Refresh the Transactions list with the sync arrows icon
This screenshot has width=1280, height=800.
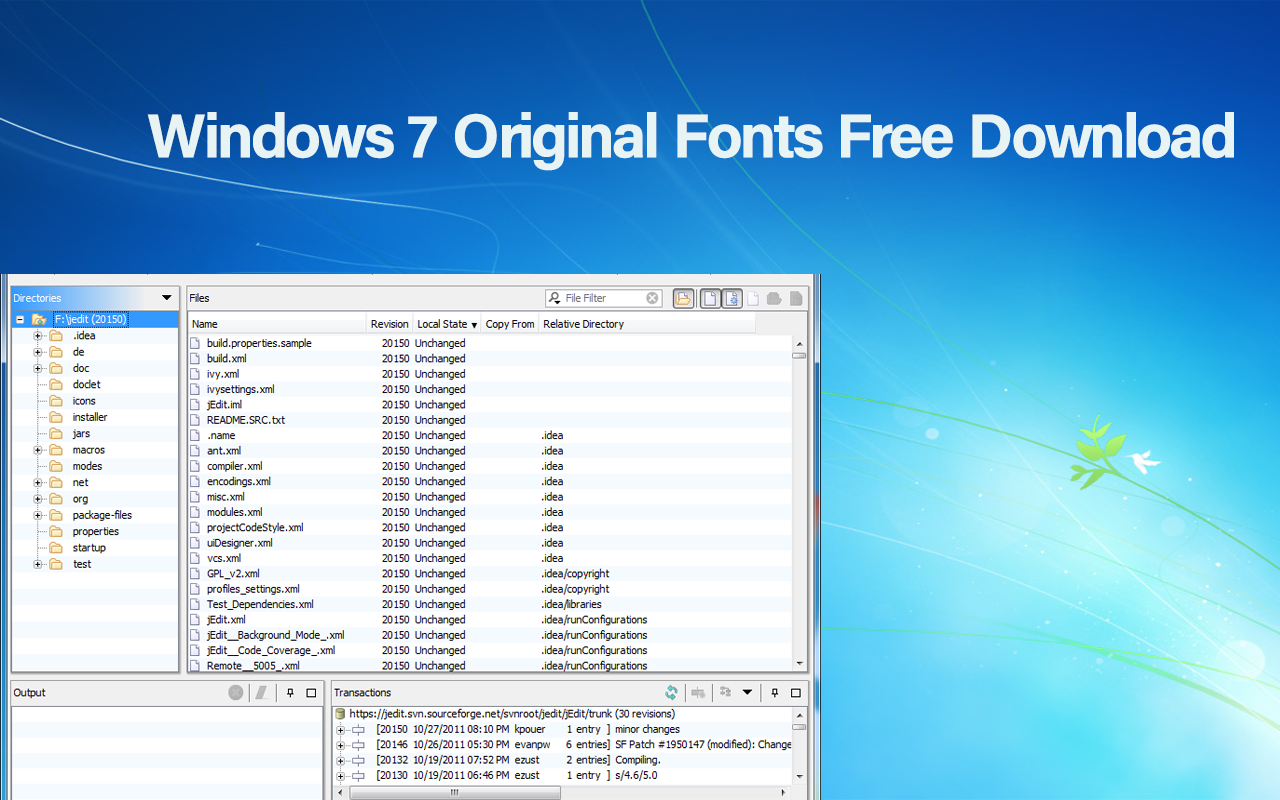coord(672,692)
